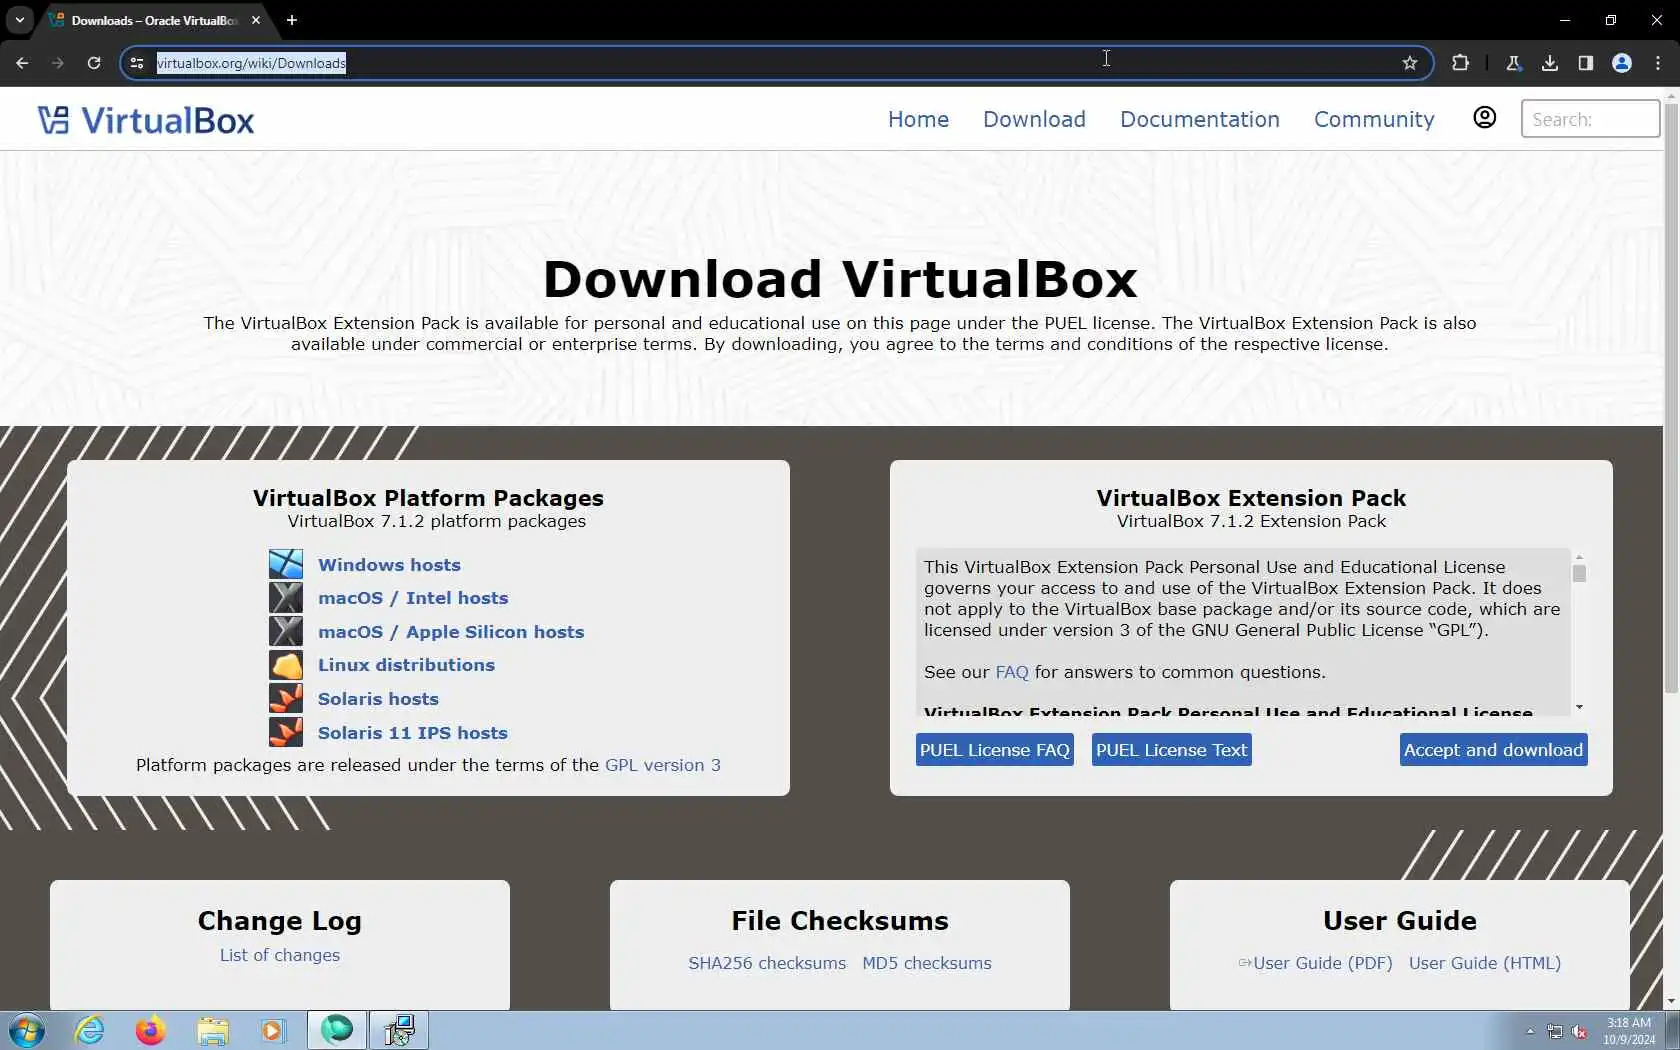
Task: Close the Downloads – Oracle VirtualBox tab
Action: point(256,20)
